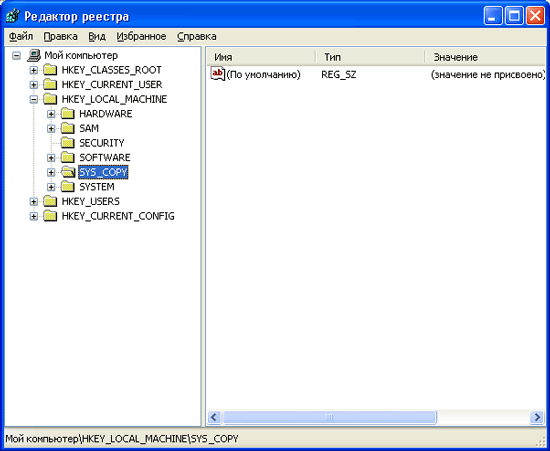Expand the HARDWARE key
This screenshot has height=451, width=550.
click(x=51, y=114)
